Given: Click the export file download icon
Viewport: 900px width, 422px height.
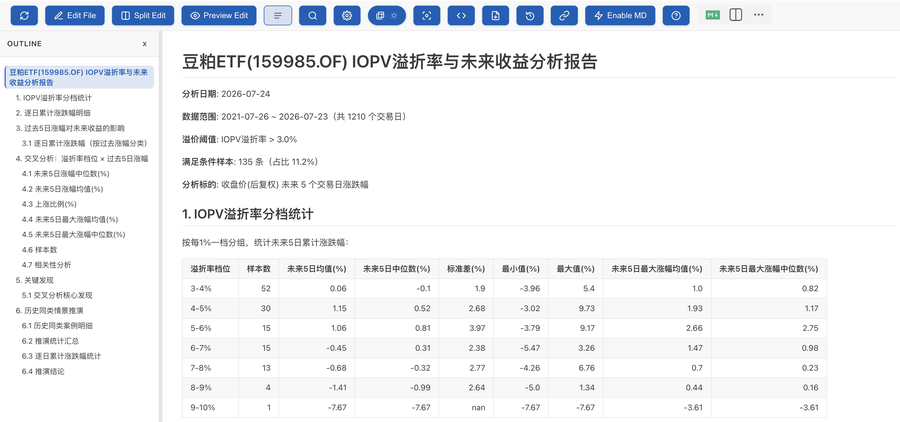Looking at the screenshot, I should [495, 16].
